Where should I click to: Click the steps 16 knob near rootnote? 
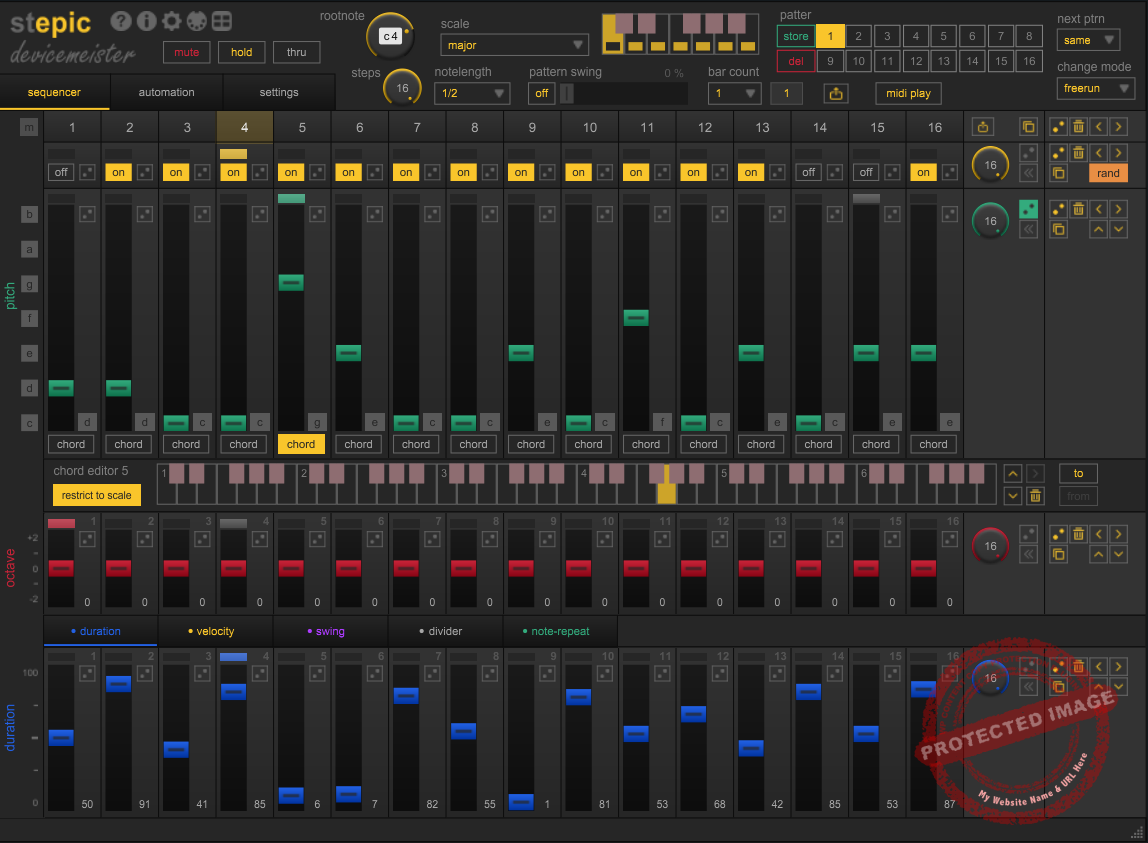(402, 88)
